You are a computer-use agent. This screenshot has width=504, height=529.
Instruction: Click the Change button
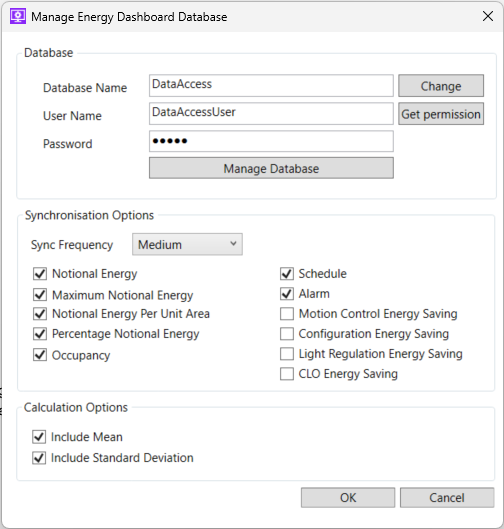click(441, 86)
